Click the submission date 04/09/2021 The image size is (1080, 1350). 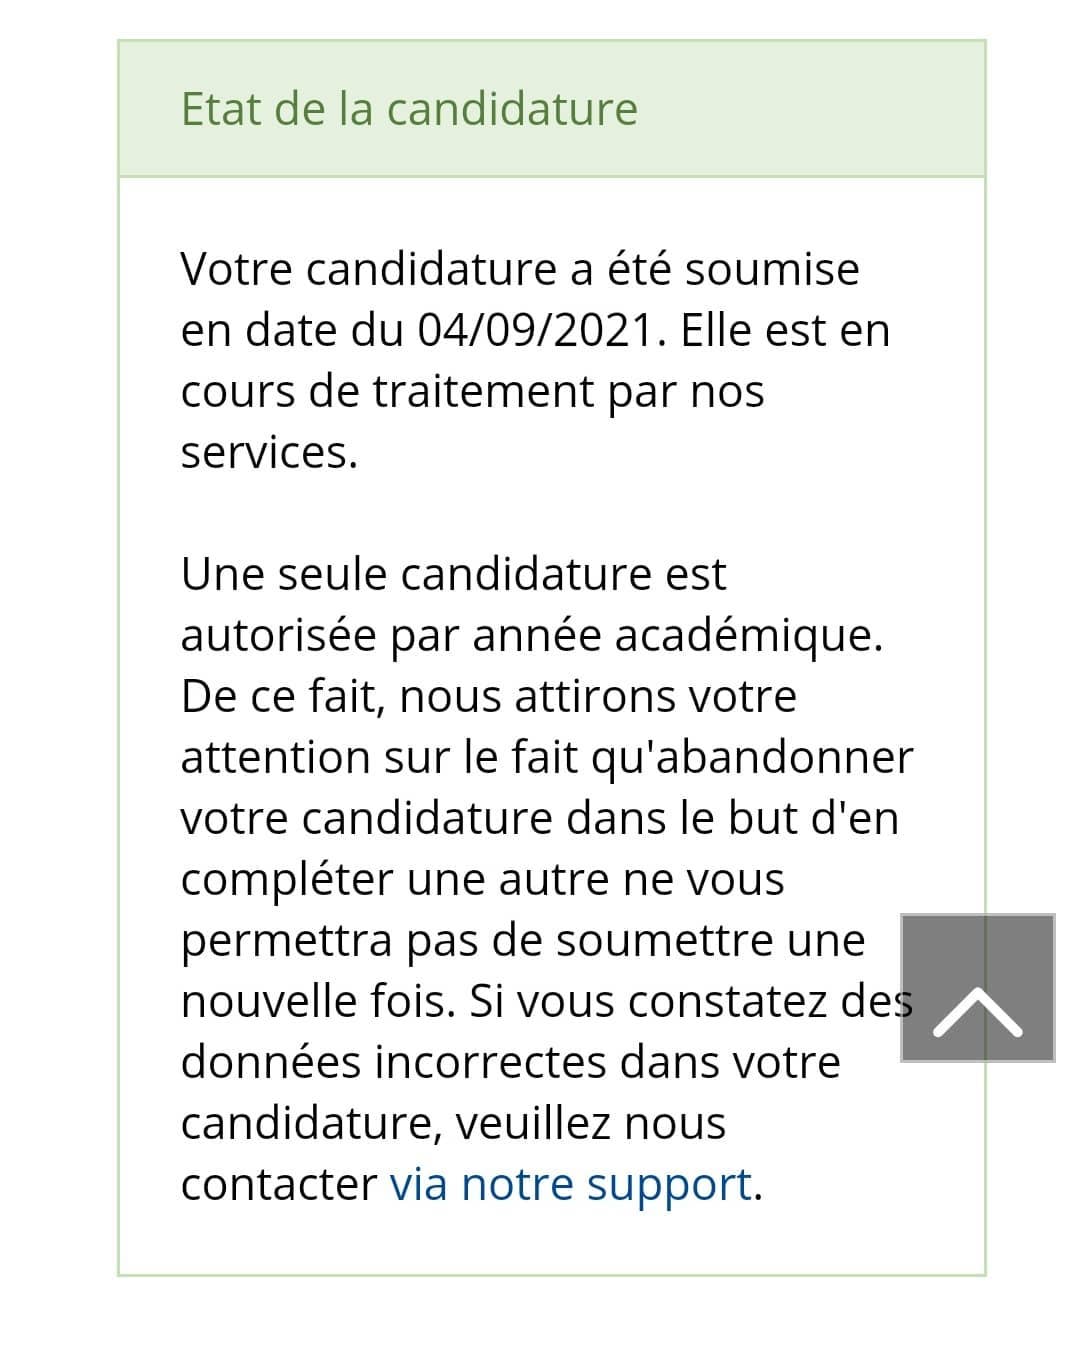(541, 330)
